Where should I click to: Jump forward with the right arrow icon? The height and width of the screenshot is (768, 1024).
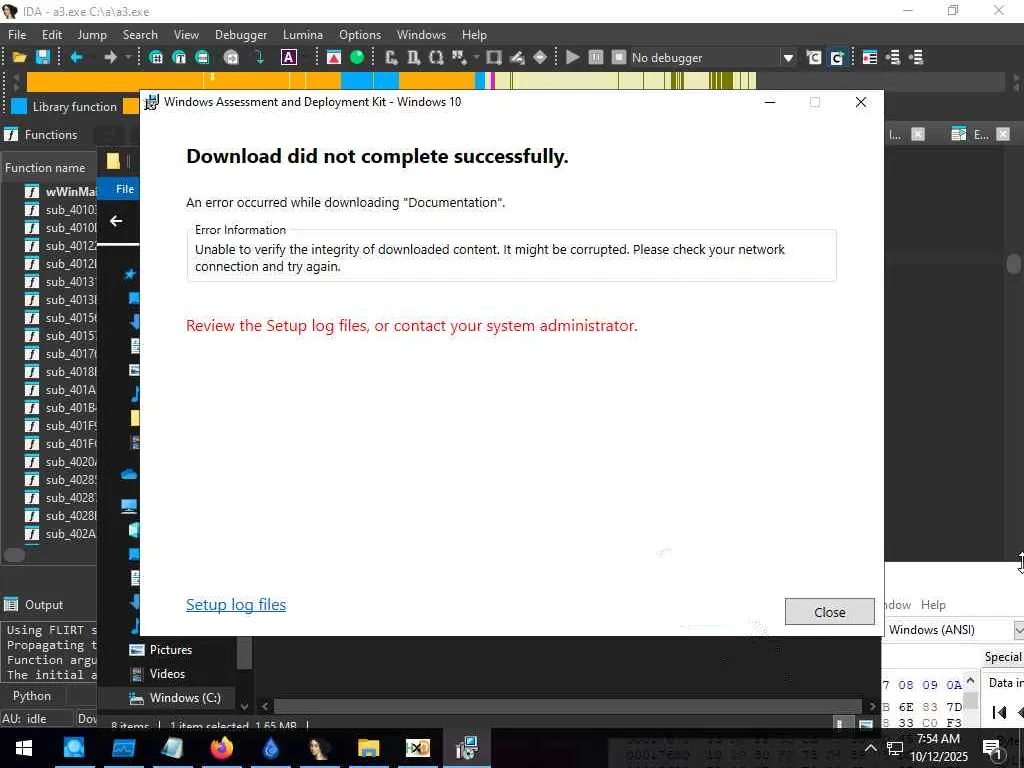(110, 57)
